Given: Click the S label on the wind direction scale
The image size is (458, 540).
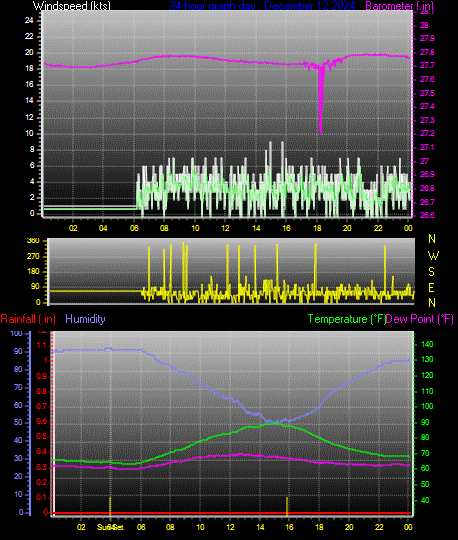Looking at the screenshot, I should (x=431, y=272).
